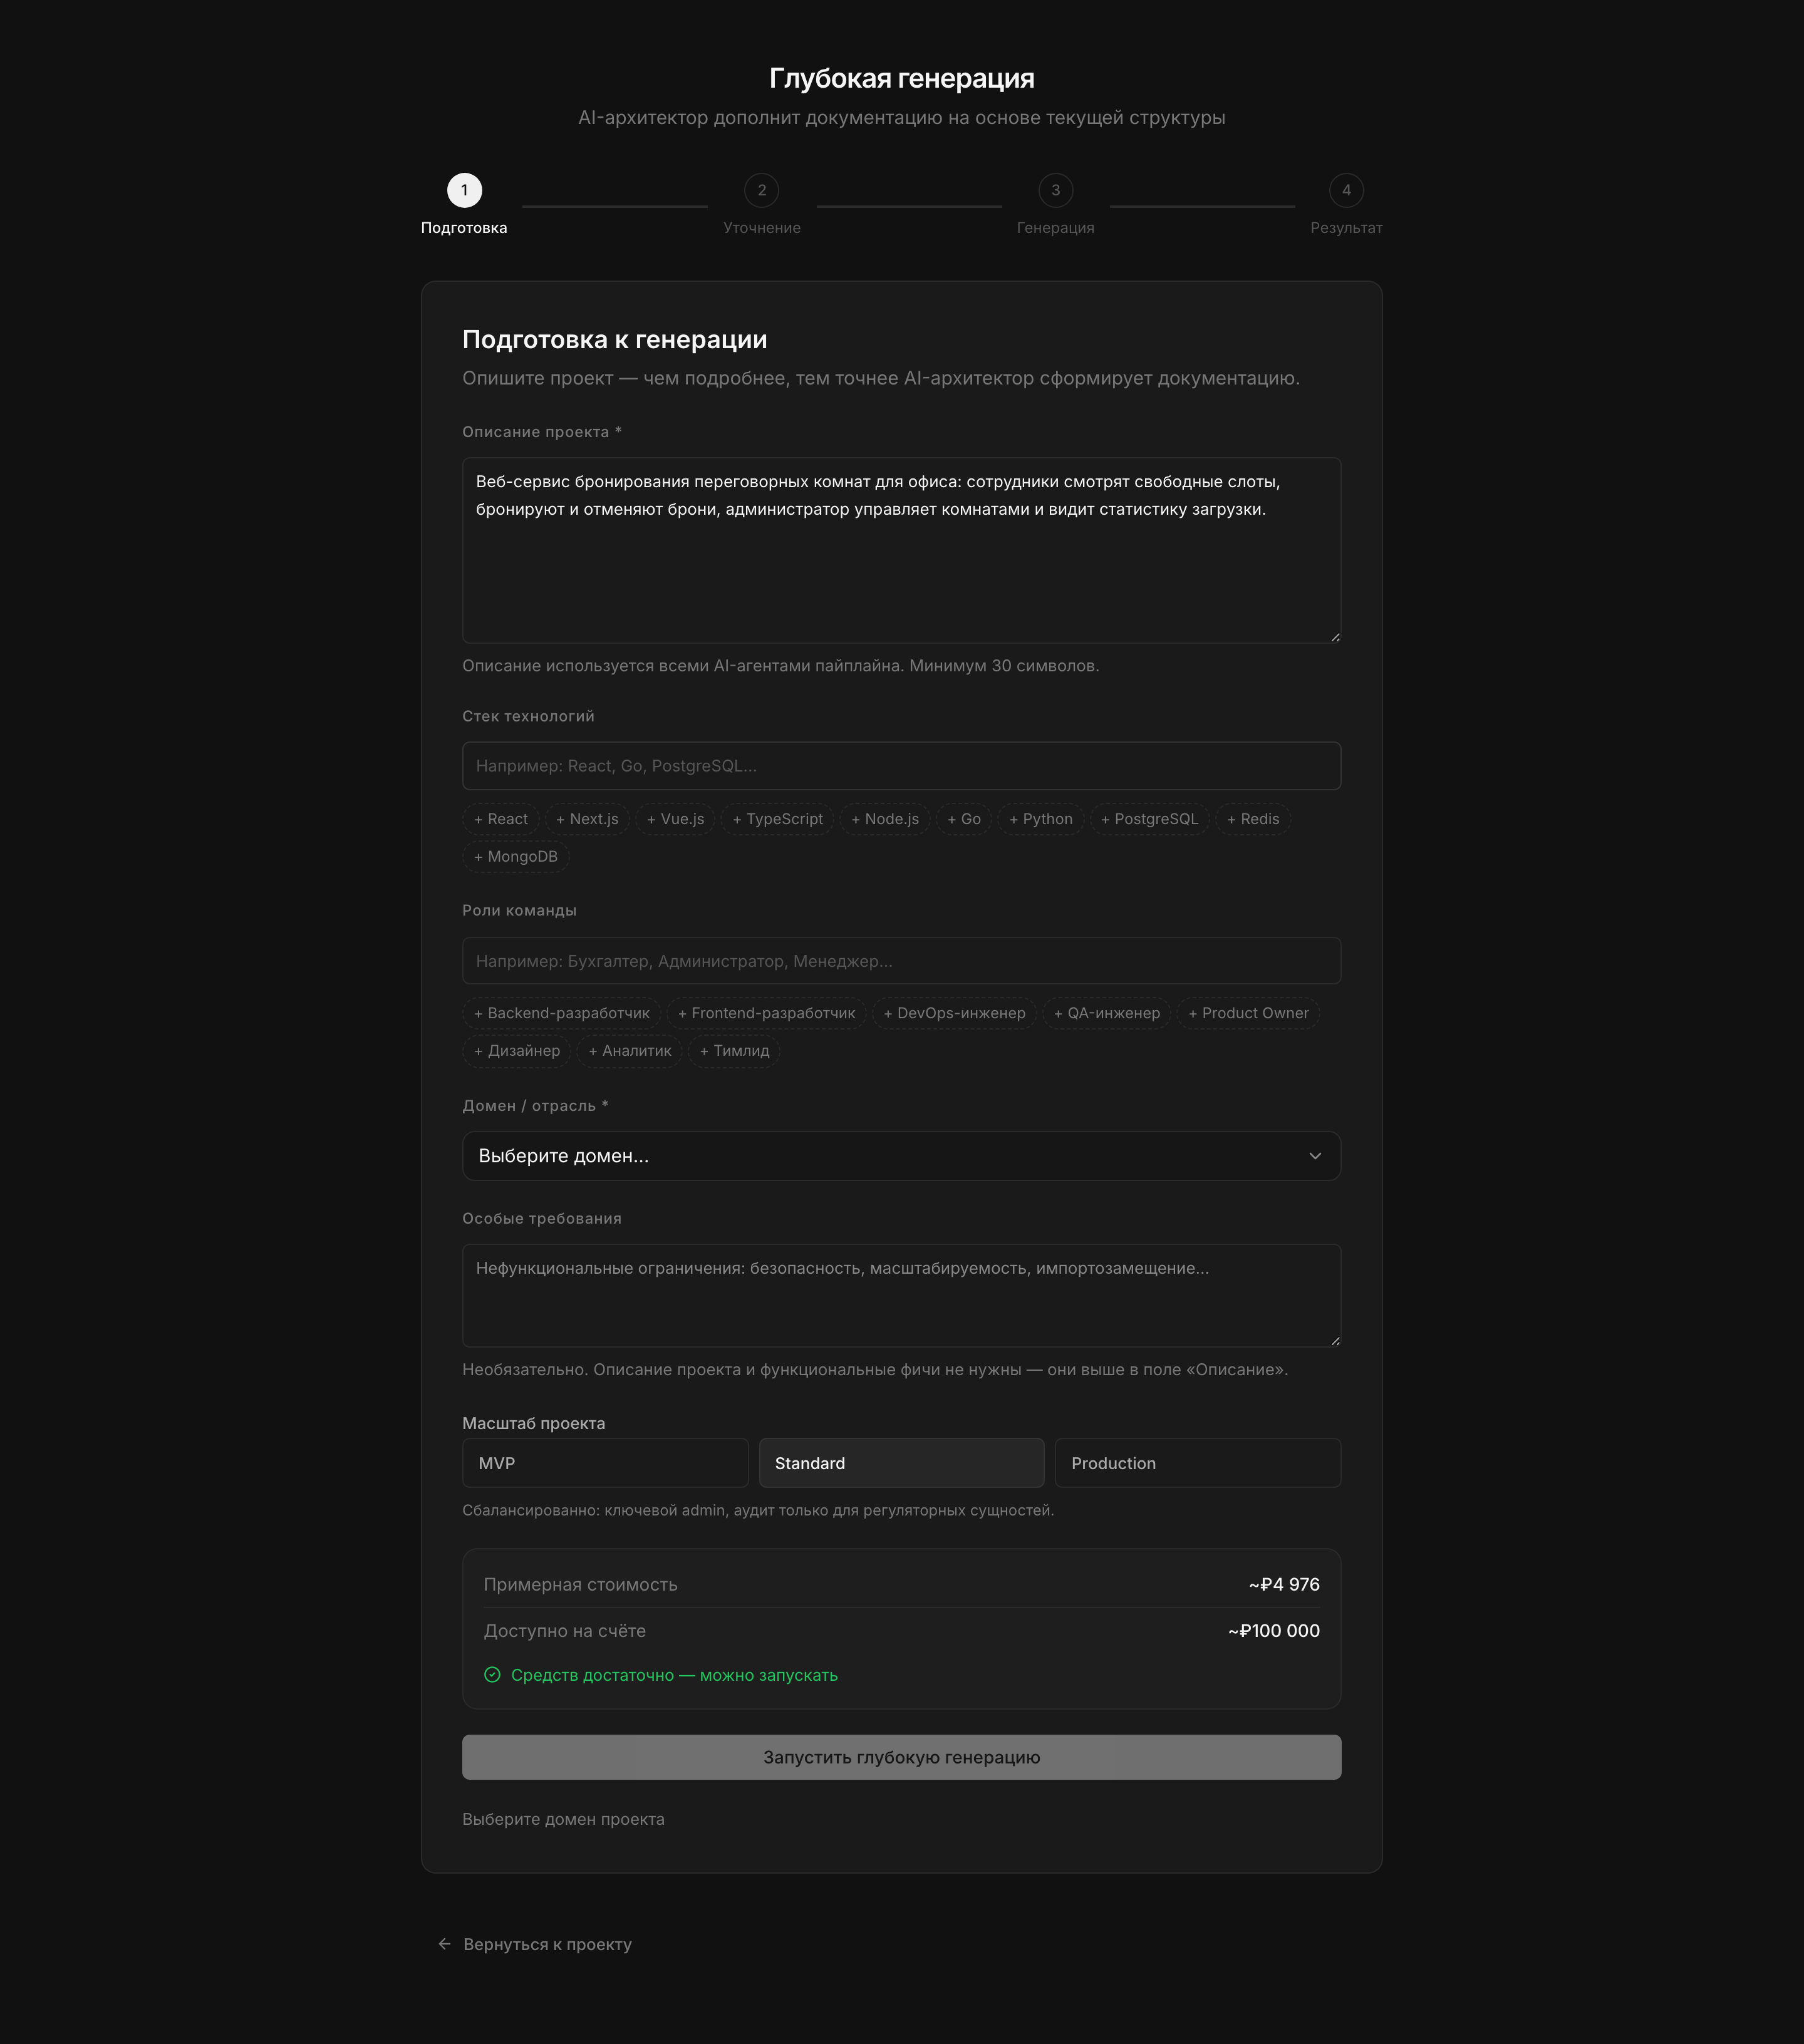Click the Доступно на счёте label

click(x=565, y=1631)
